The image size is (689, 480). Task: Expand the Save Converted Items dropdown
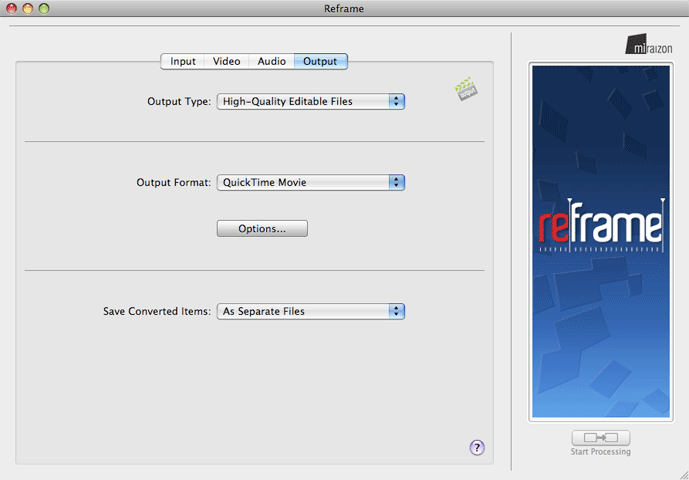[x=310, y=311]
